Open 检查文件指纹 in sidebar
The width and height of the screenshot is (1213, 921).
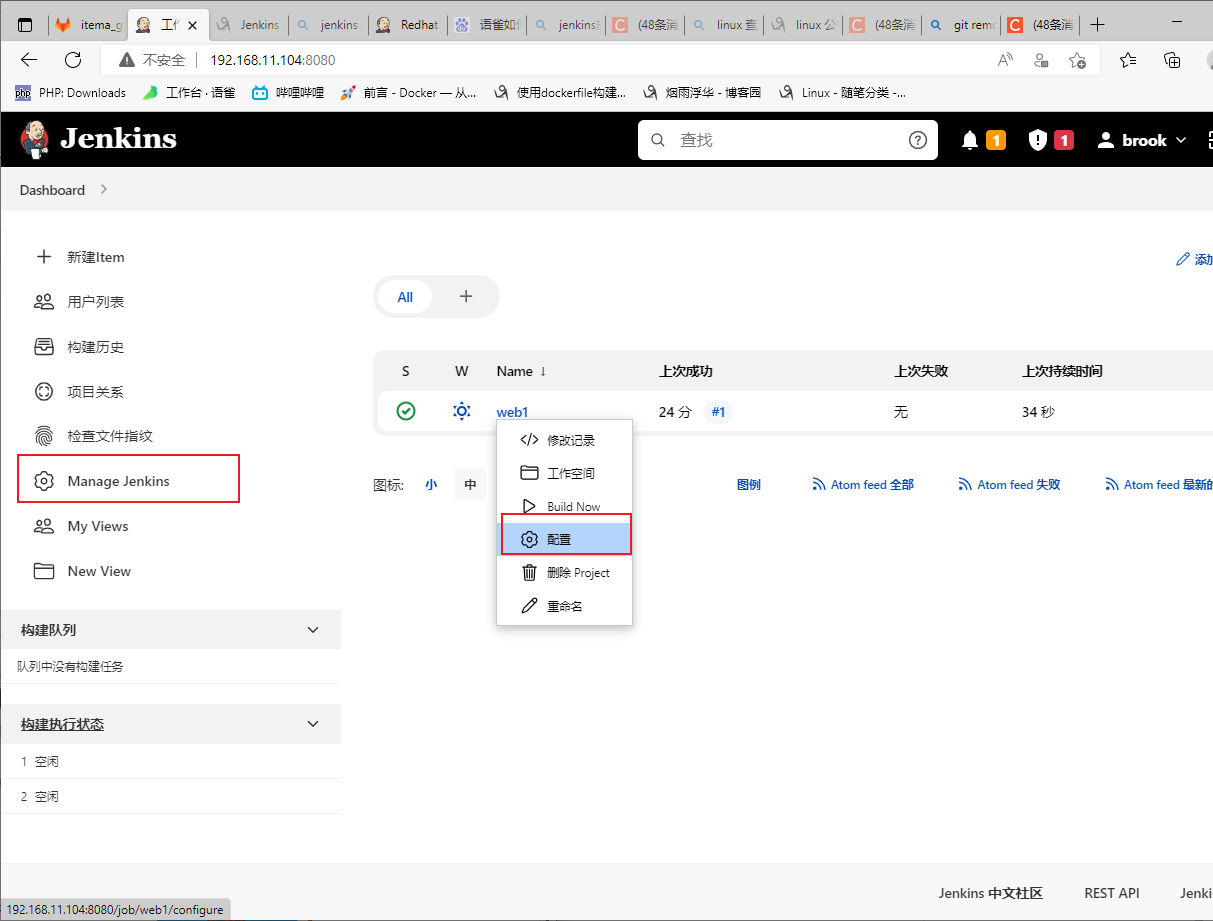pos(94,436)
